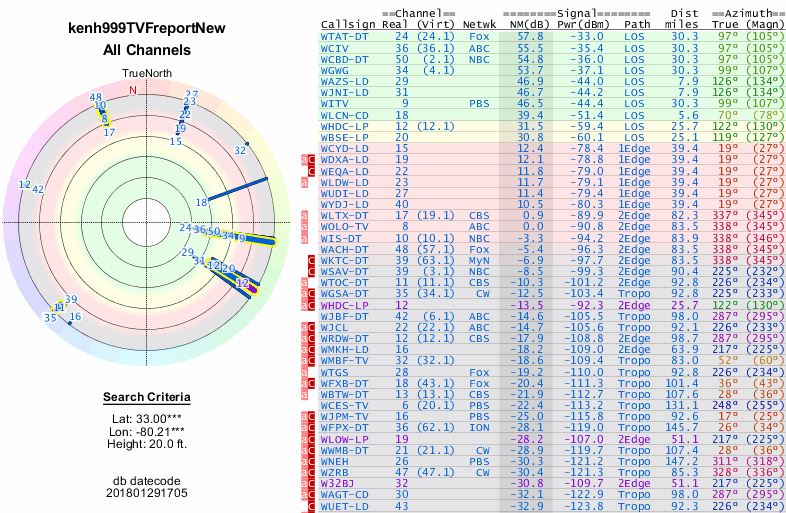Screen dimensions: 786x513
Task: Open the WTAT-DT callsign link
Action: [x=343, y=35]
